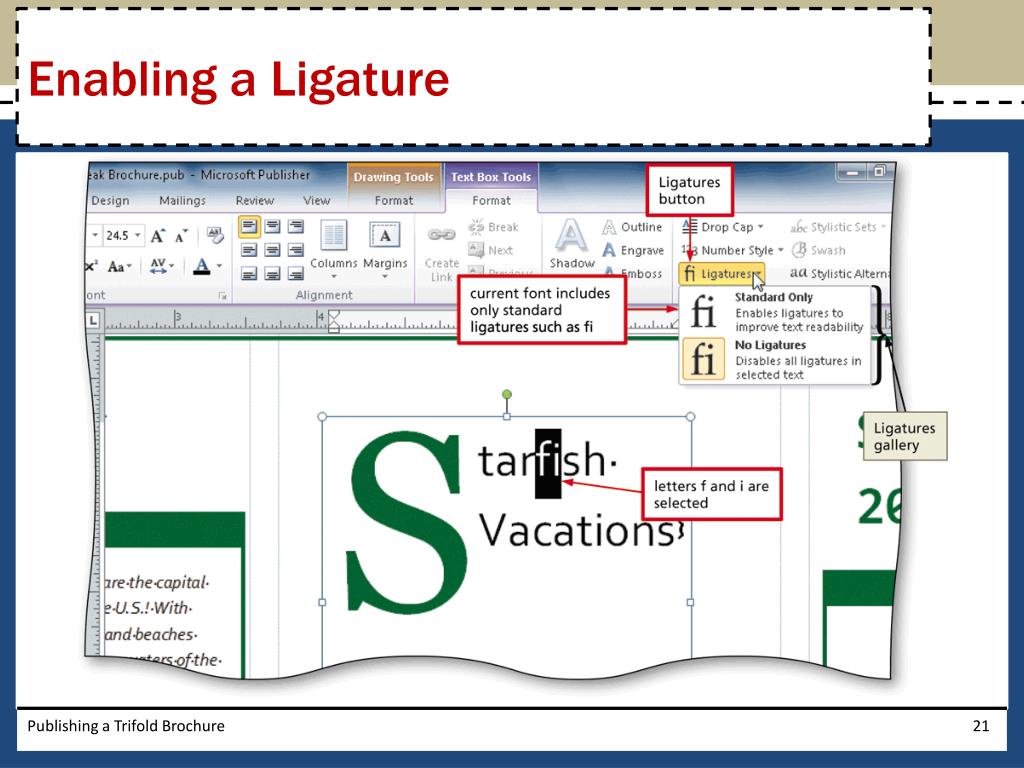Click the Alignment group label
The height and width of the screenshot is (768, 1024).
pyautogui.click(x=324, y=295)
